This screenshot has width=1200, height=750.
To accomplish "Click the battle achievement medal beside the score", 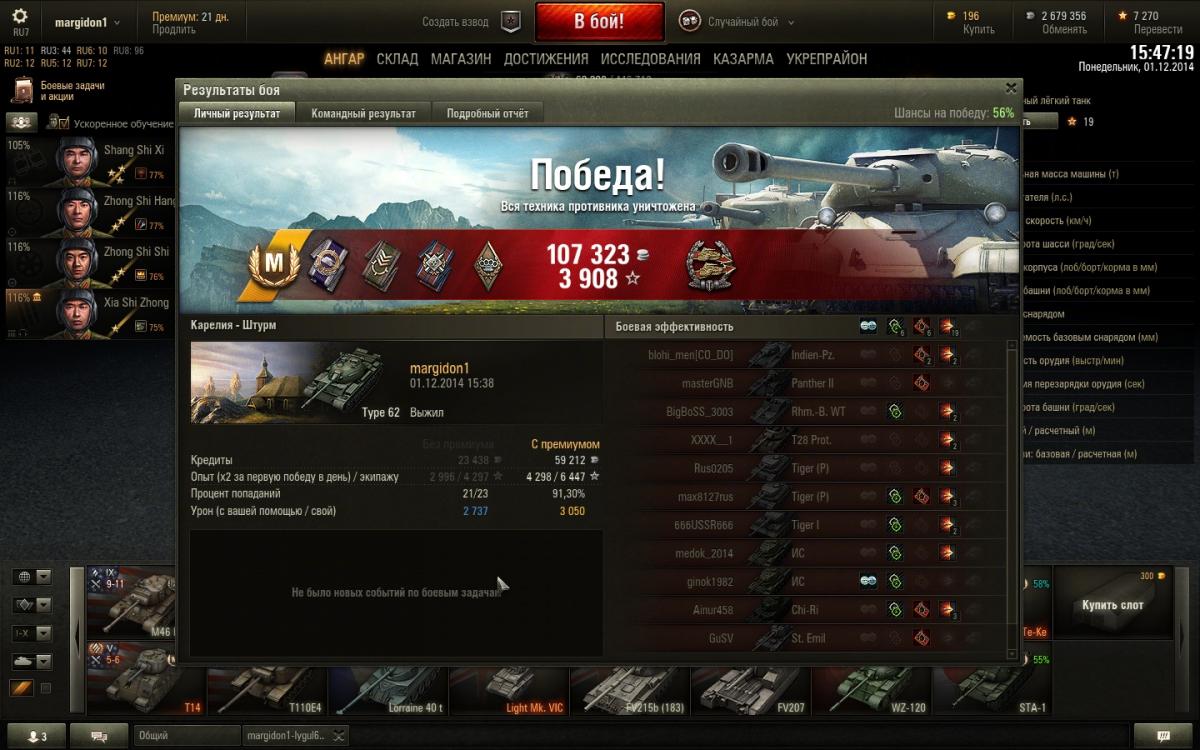I will 709,265.
